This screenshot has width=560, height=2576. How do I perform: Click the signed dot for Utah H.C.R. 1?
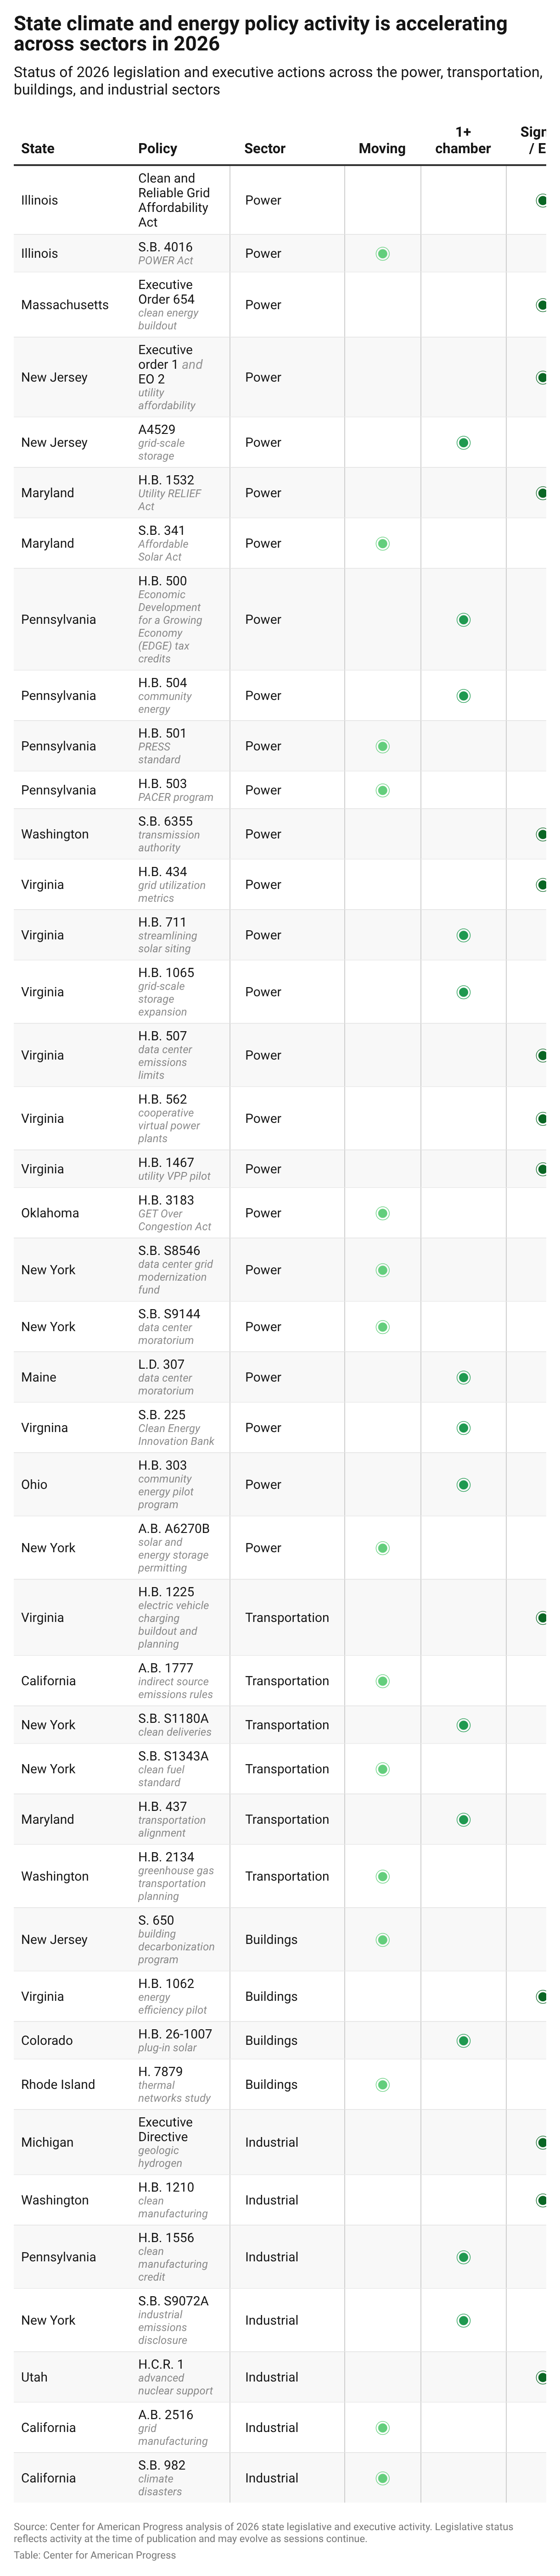542,2377
